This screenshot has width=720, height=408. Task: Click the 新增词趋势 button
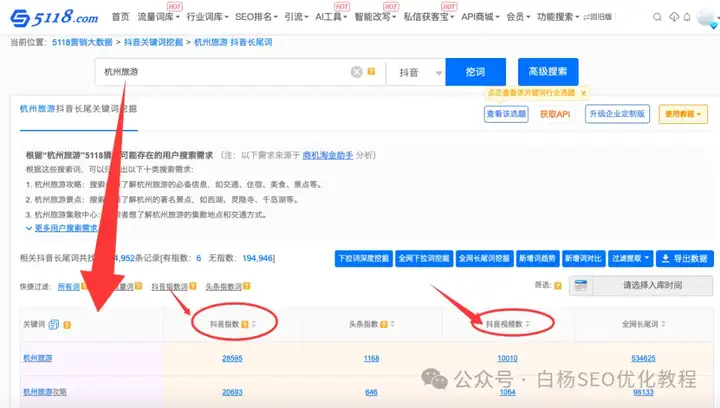537,258
